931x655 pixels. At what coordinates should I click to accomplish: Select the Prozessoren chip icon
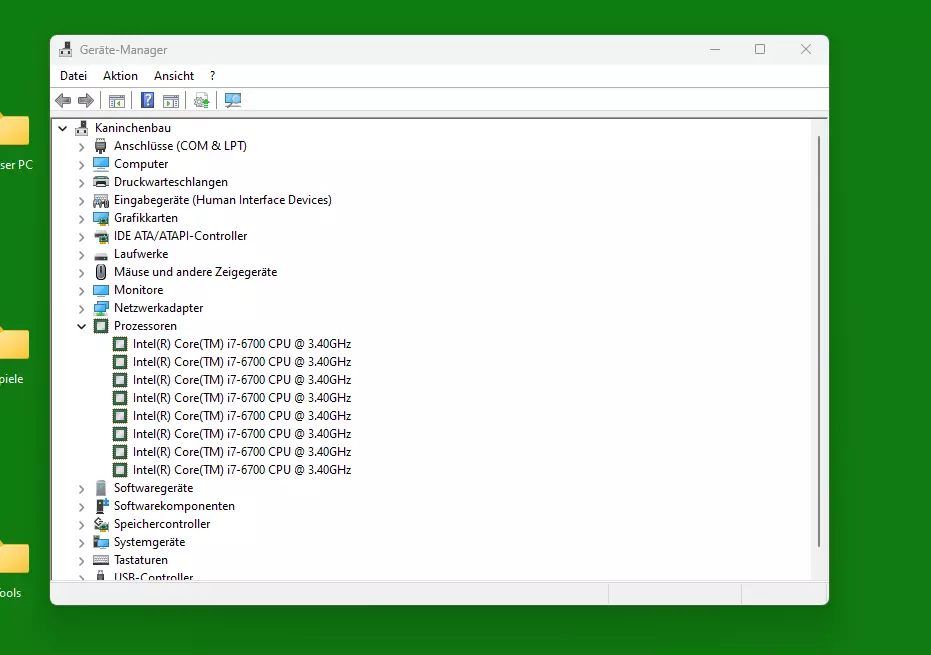click(101, 326)
